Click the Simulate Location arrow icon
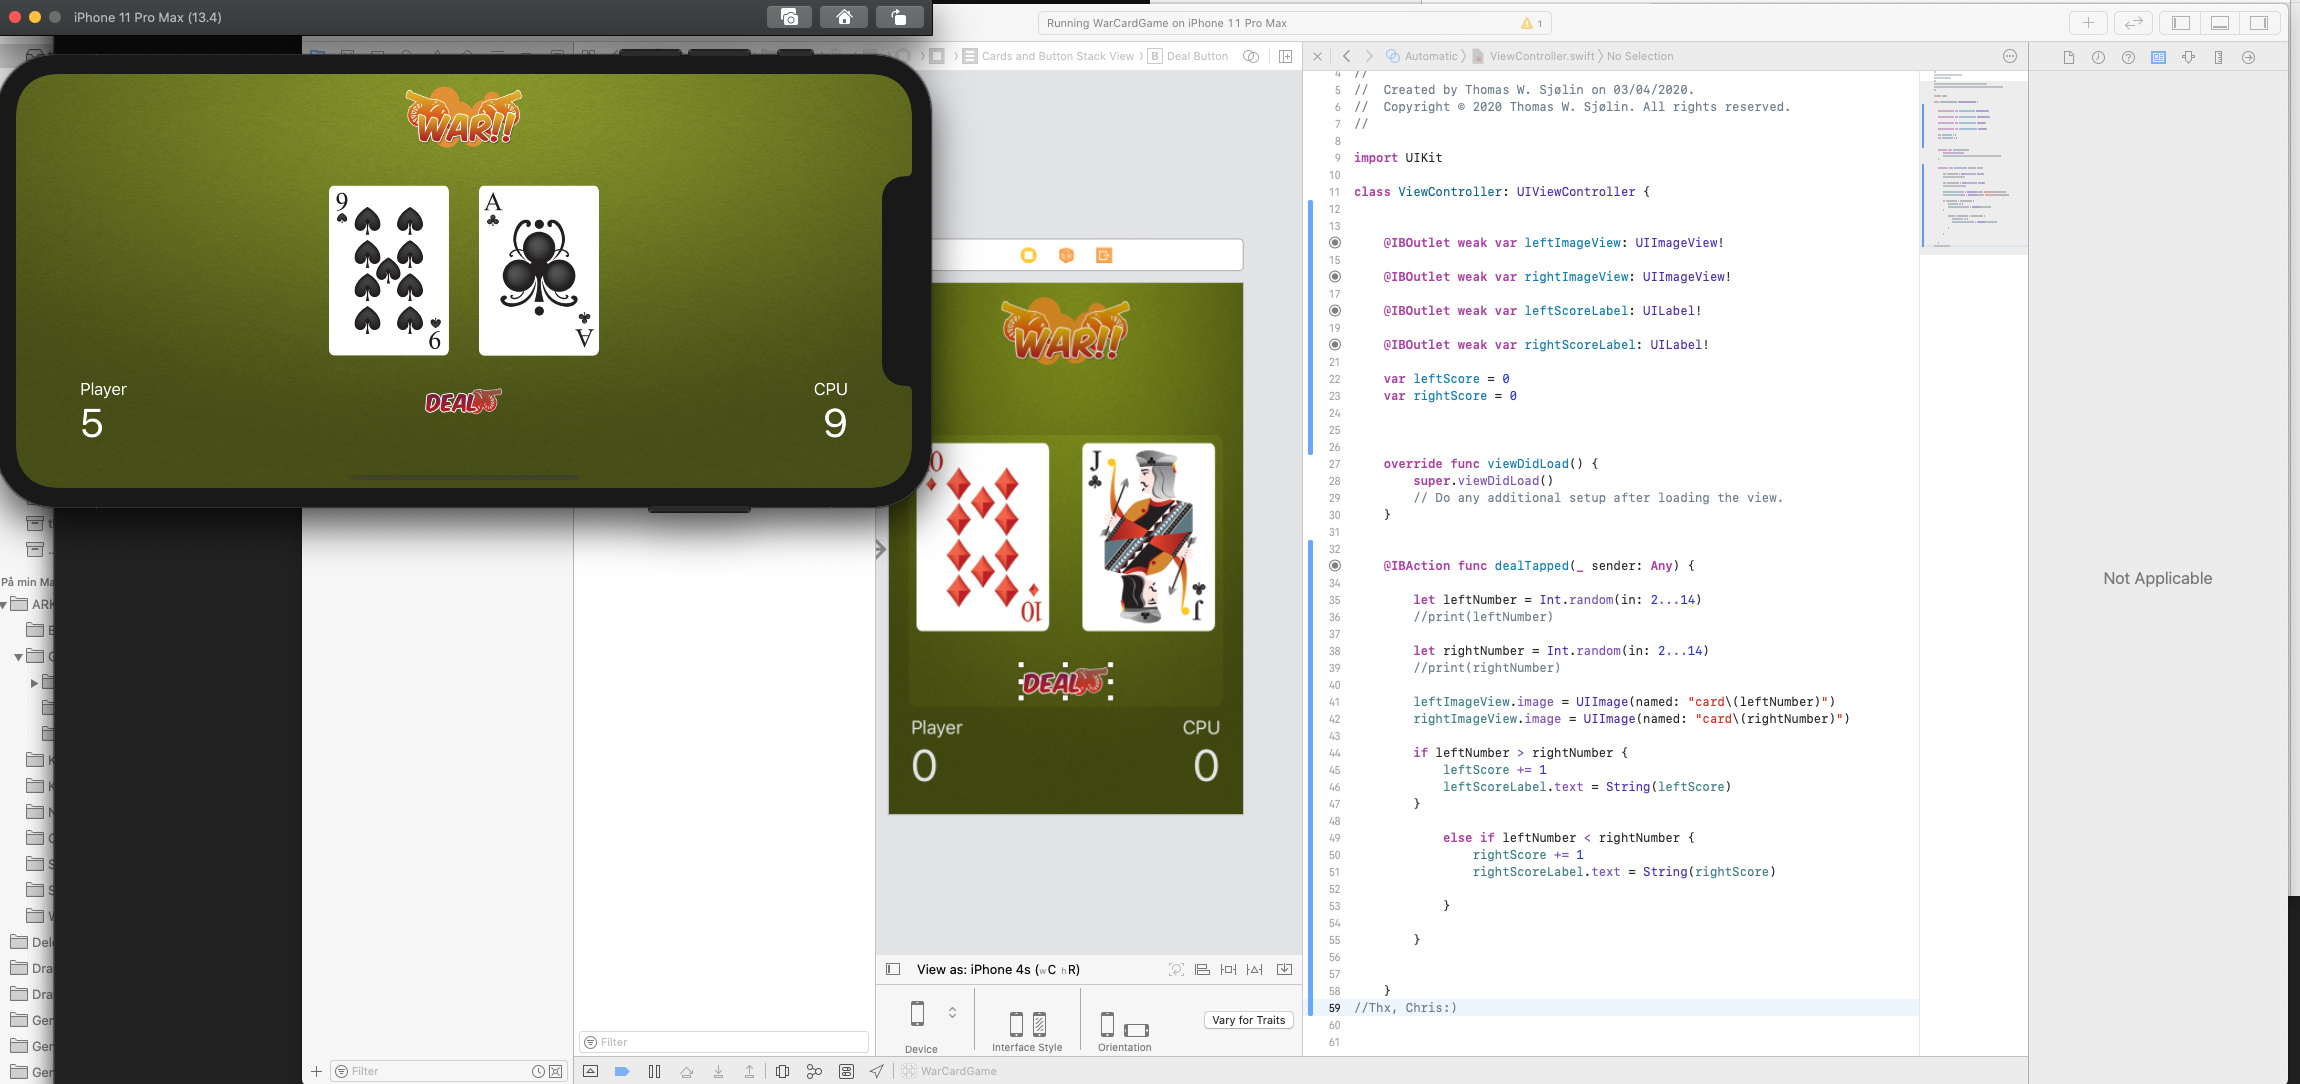 877,1071
